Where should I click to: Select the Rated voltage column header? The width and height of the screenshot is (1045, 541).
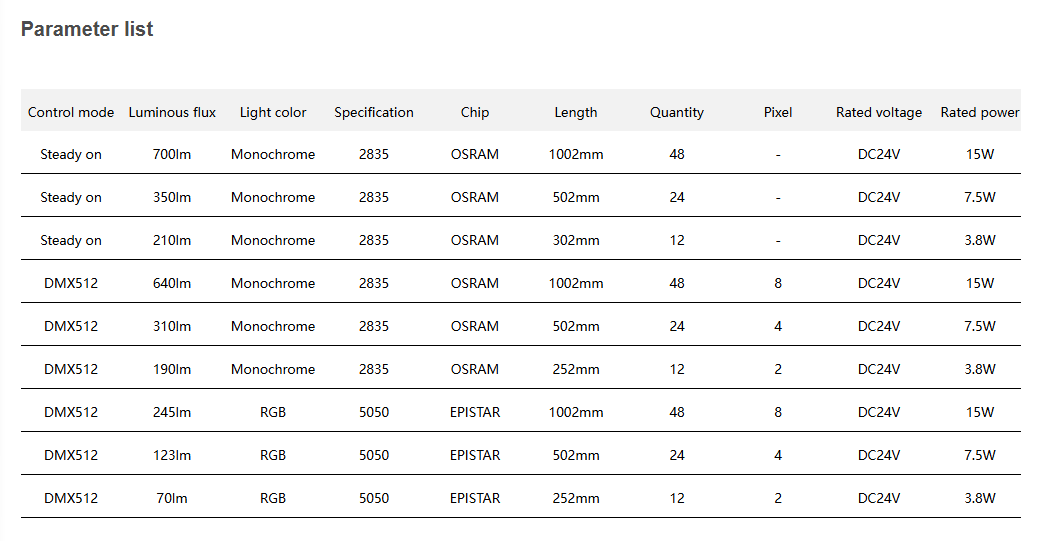click(x=879, y=112)
